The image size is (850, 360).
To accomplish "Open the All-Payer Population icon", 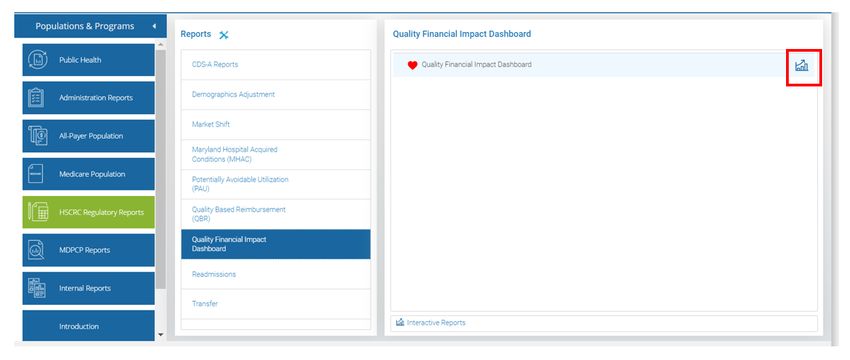I will (x=37, y=136).
